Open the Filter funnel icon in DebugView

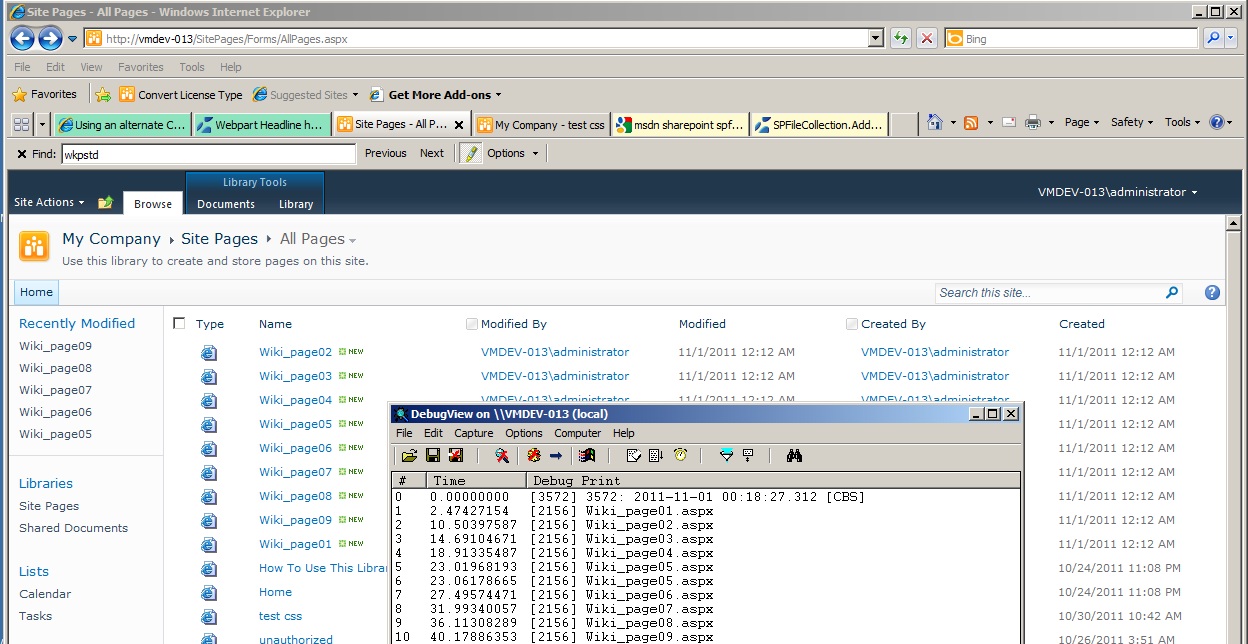(727, 456)
